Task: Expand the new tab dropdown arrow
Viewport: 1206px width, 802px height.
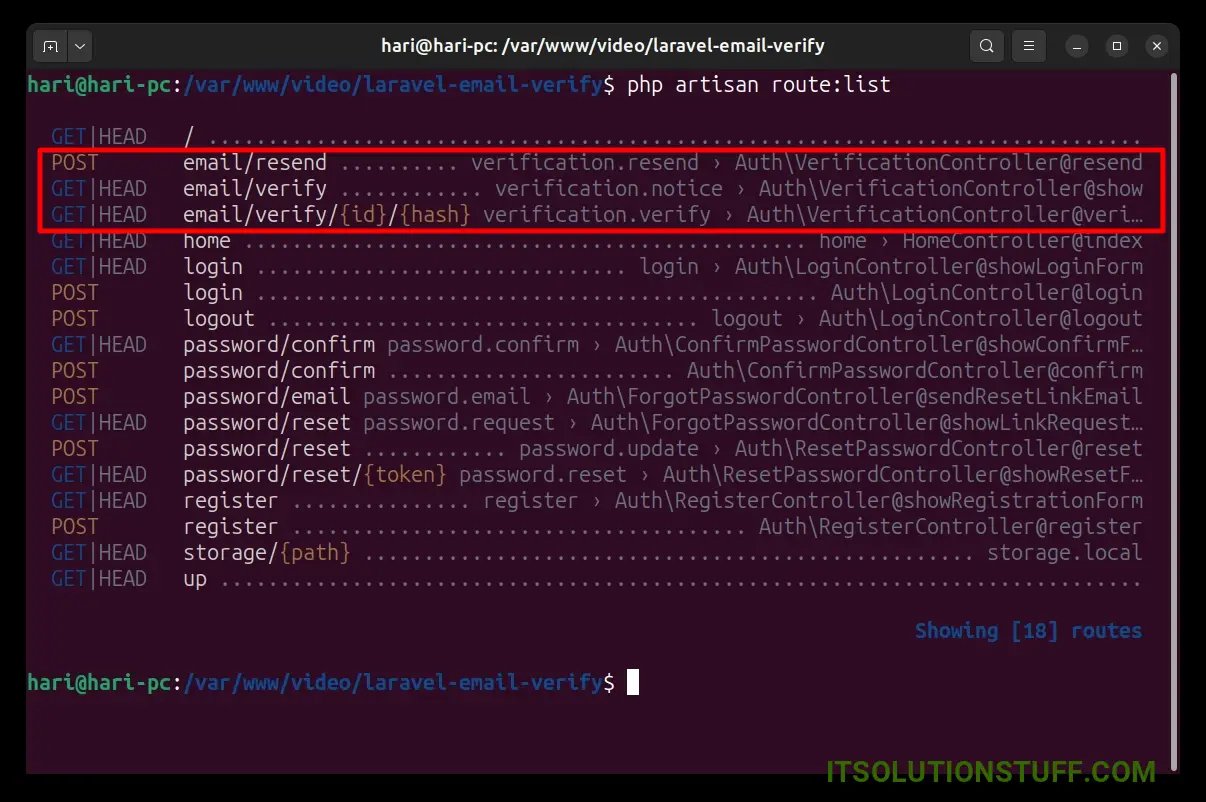Action: pos(79,46)
